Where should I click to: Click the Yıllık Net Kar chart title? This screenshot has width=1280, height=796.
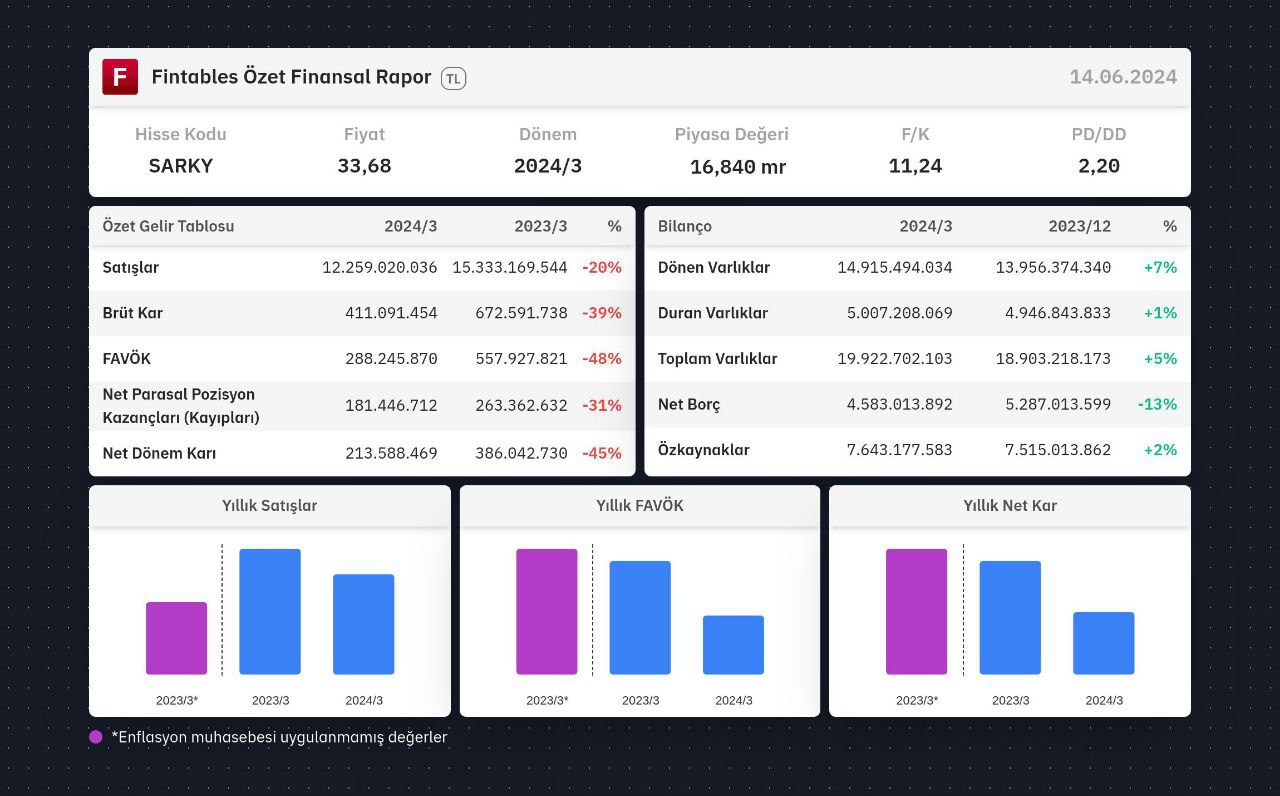coord(1010,506)
